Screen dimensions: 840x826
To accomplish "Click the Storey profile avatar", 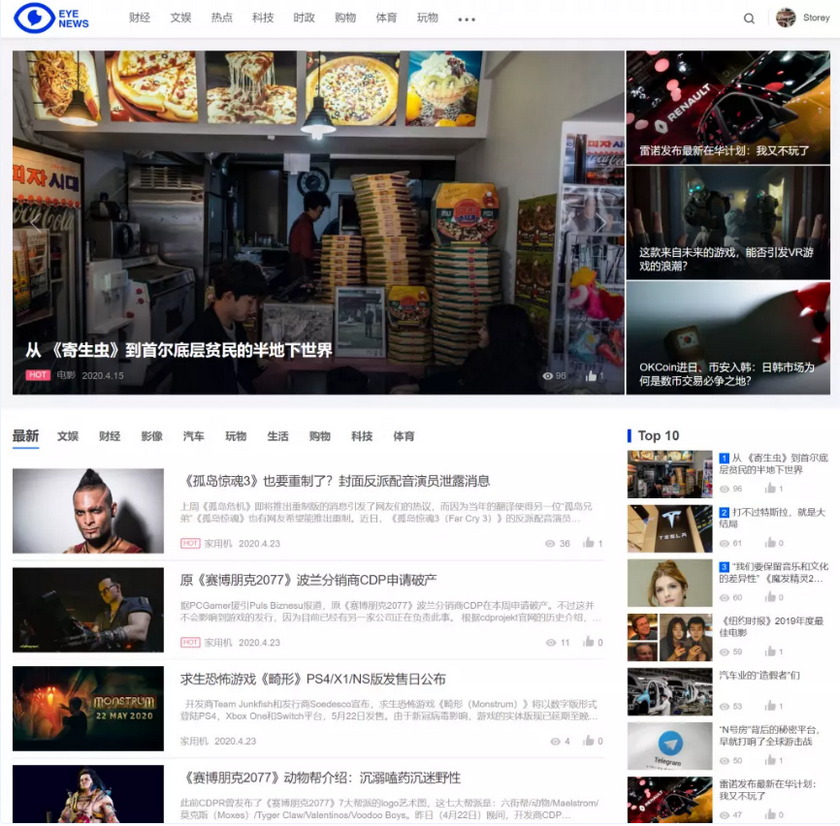I will pos(787,17).
